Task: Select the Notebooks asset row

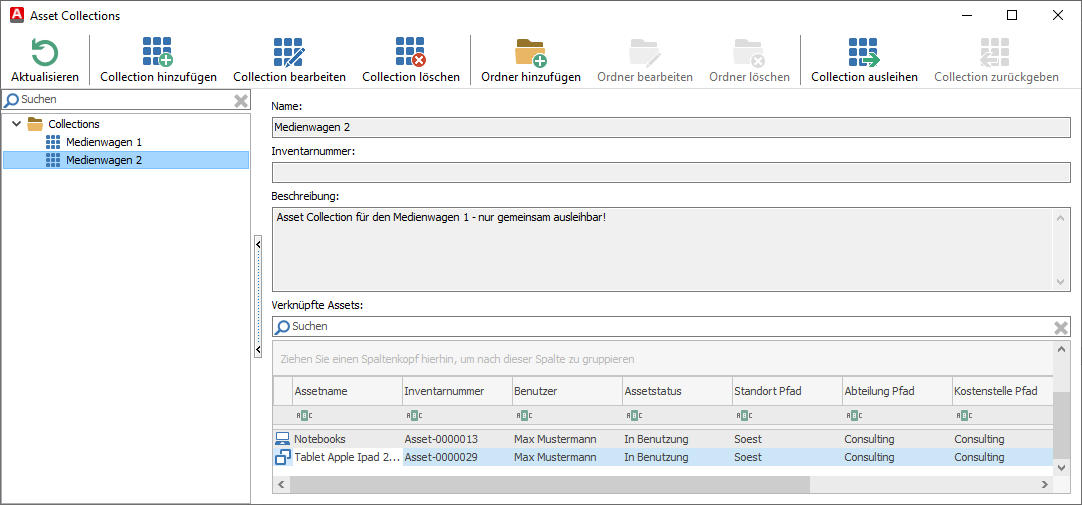Action: click(x=320, y=439)
